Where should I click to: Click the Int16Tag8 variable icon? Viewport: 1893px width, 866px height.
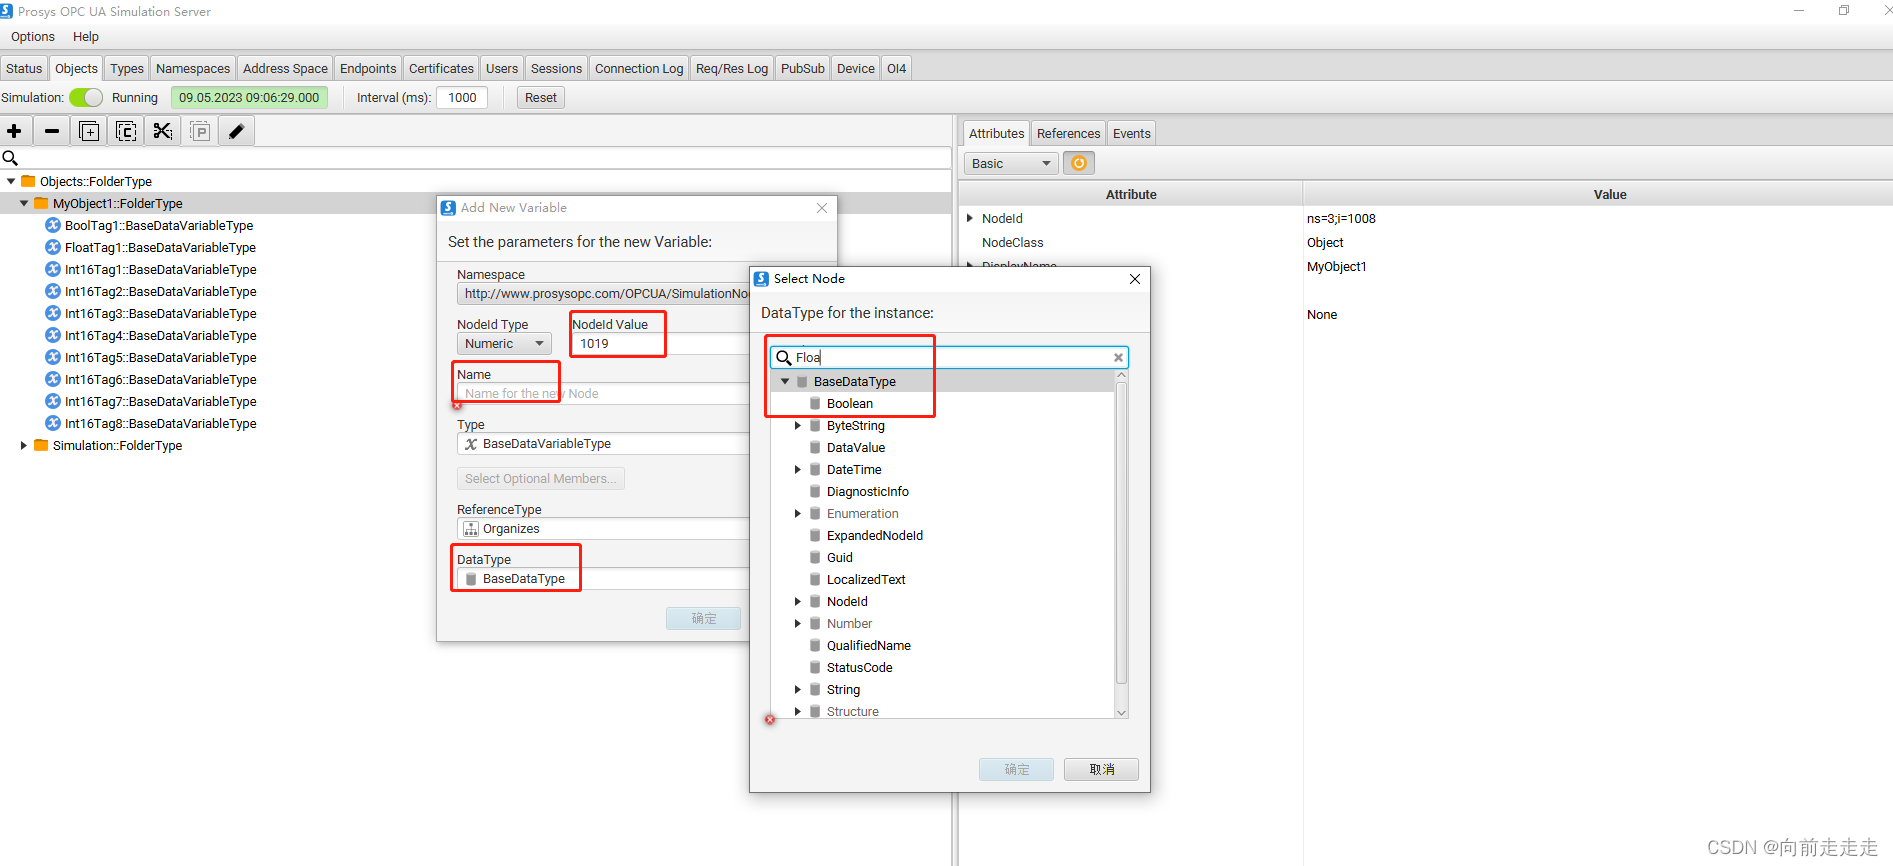click(x=53, y=423)
